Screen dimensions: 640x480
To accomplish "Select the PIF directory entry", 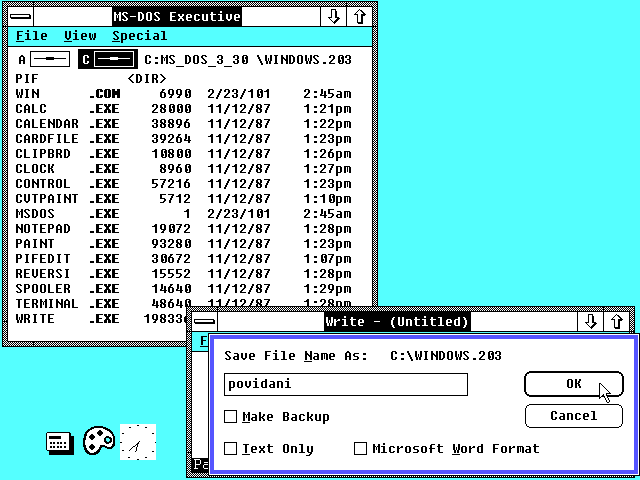I will point(91,78).
